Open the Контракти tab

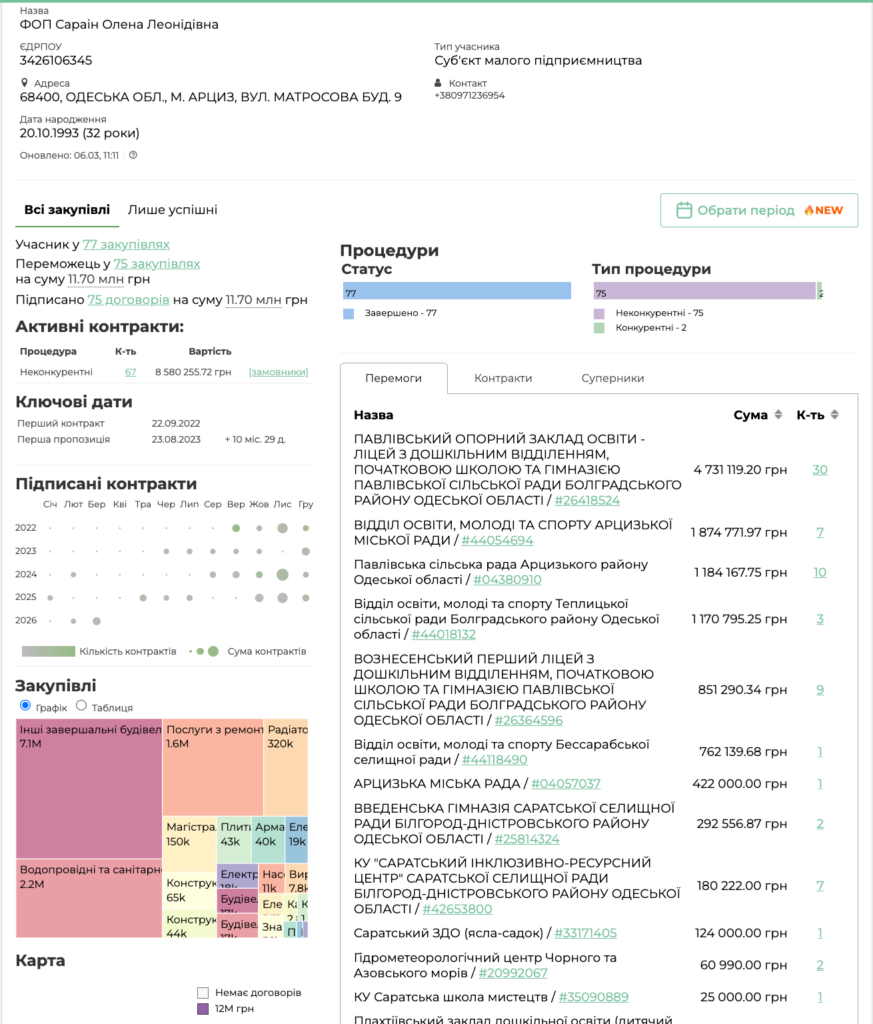point(503,379)
